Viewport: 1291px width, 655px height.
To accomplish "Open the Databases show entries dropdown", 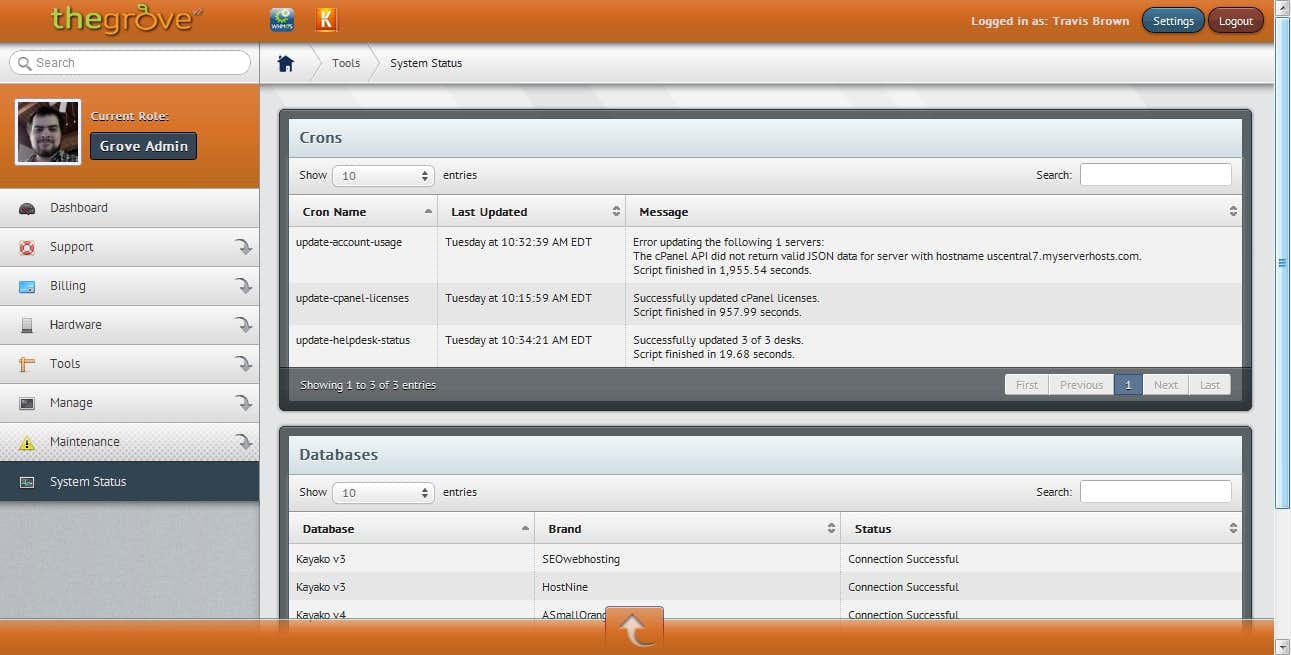I will click(x=383, y=493).
